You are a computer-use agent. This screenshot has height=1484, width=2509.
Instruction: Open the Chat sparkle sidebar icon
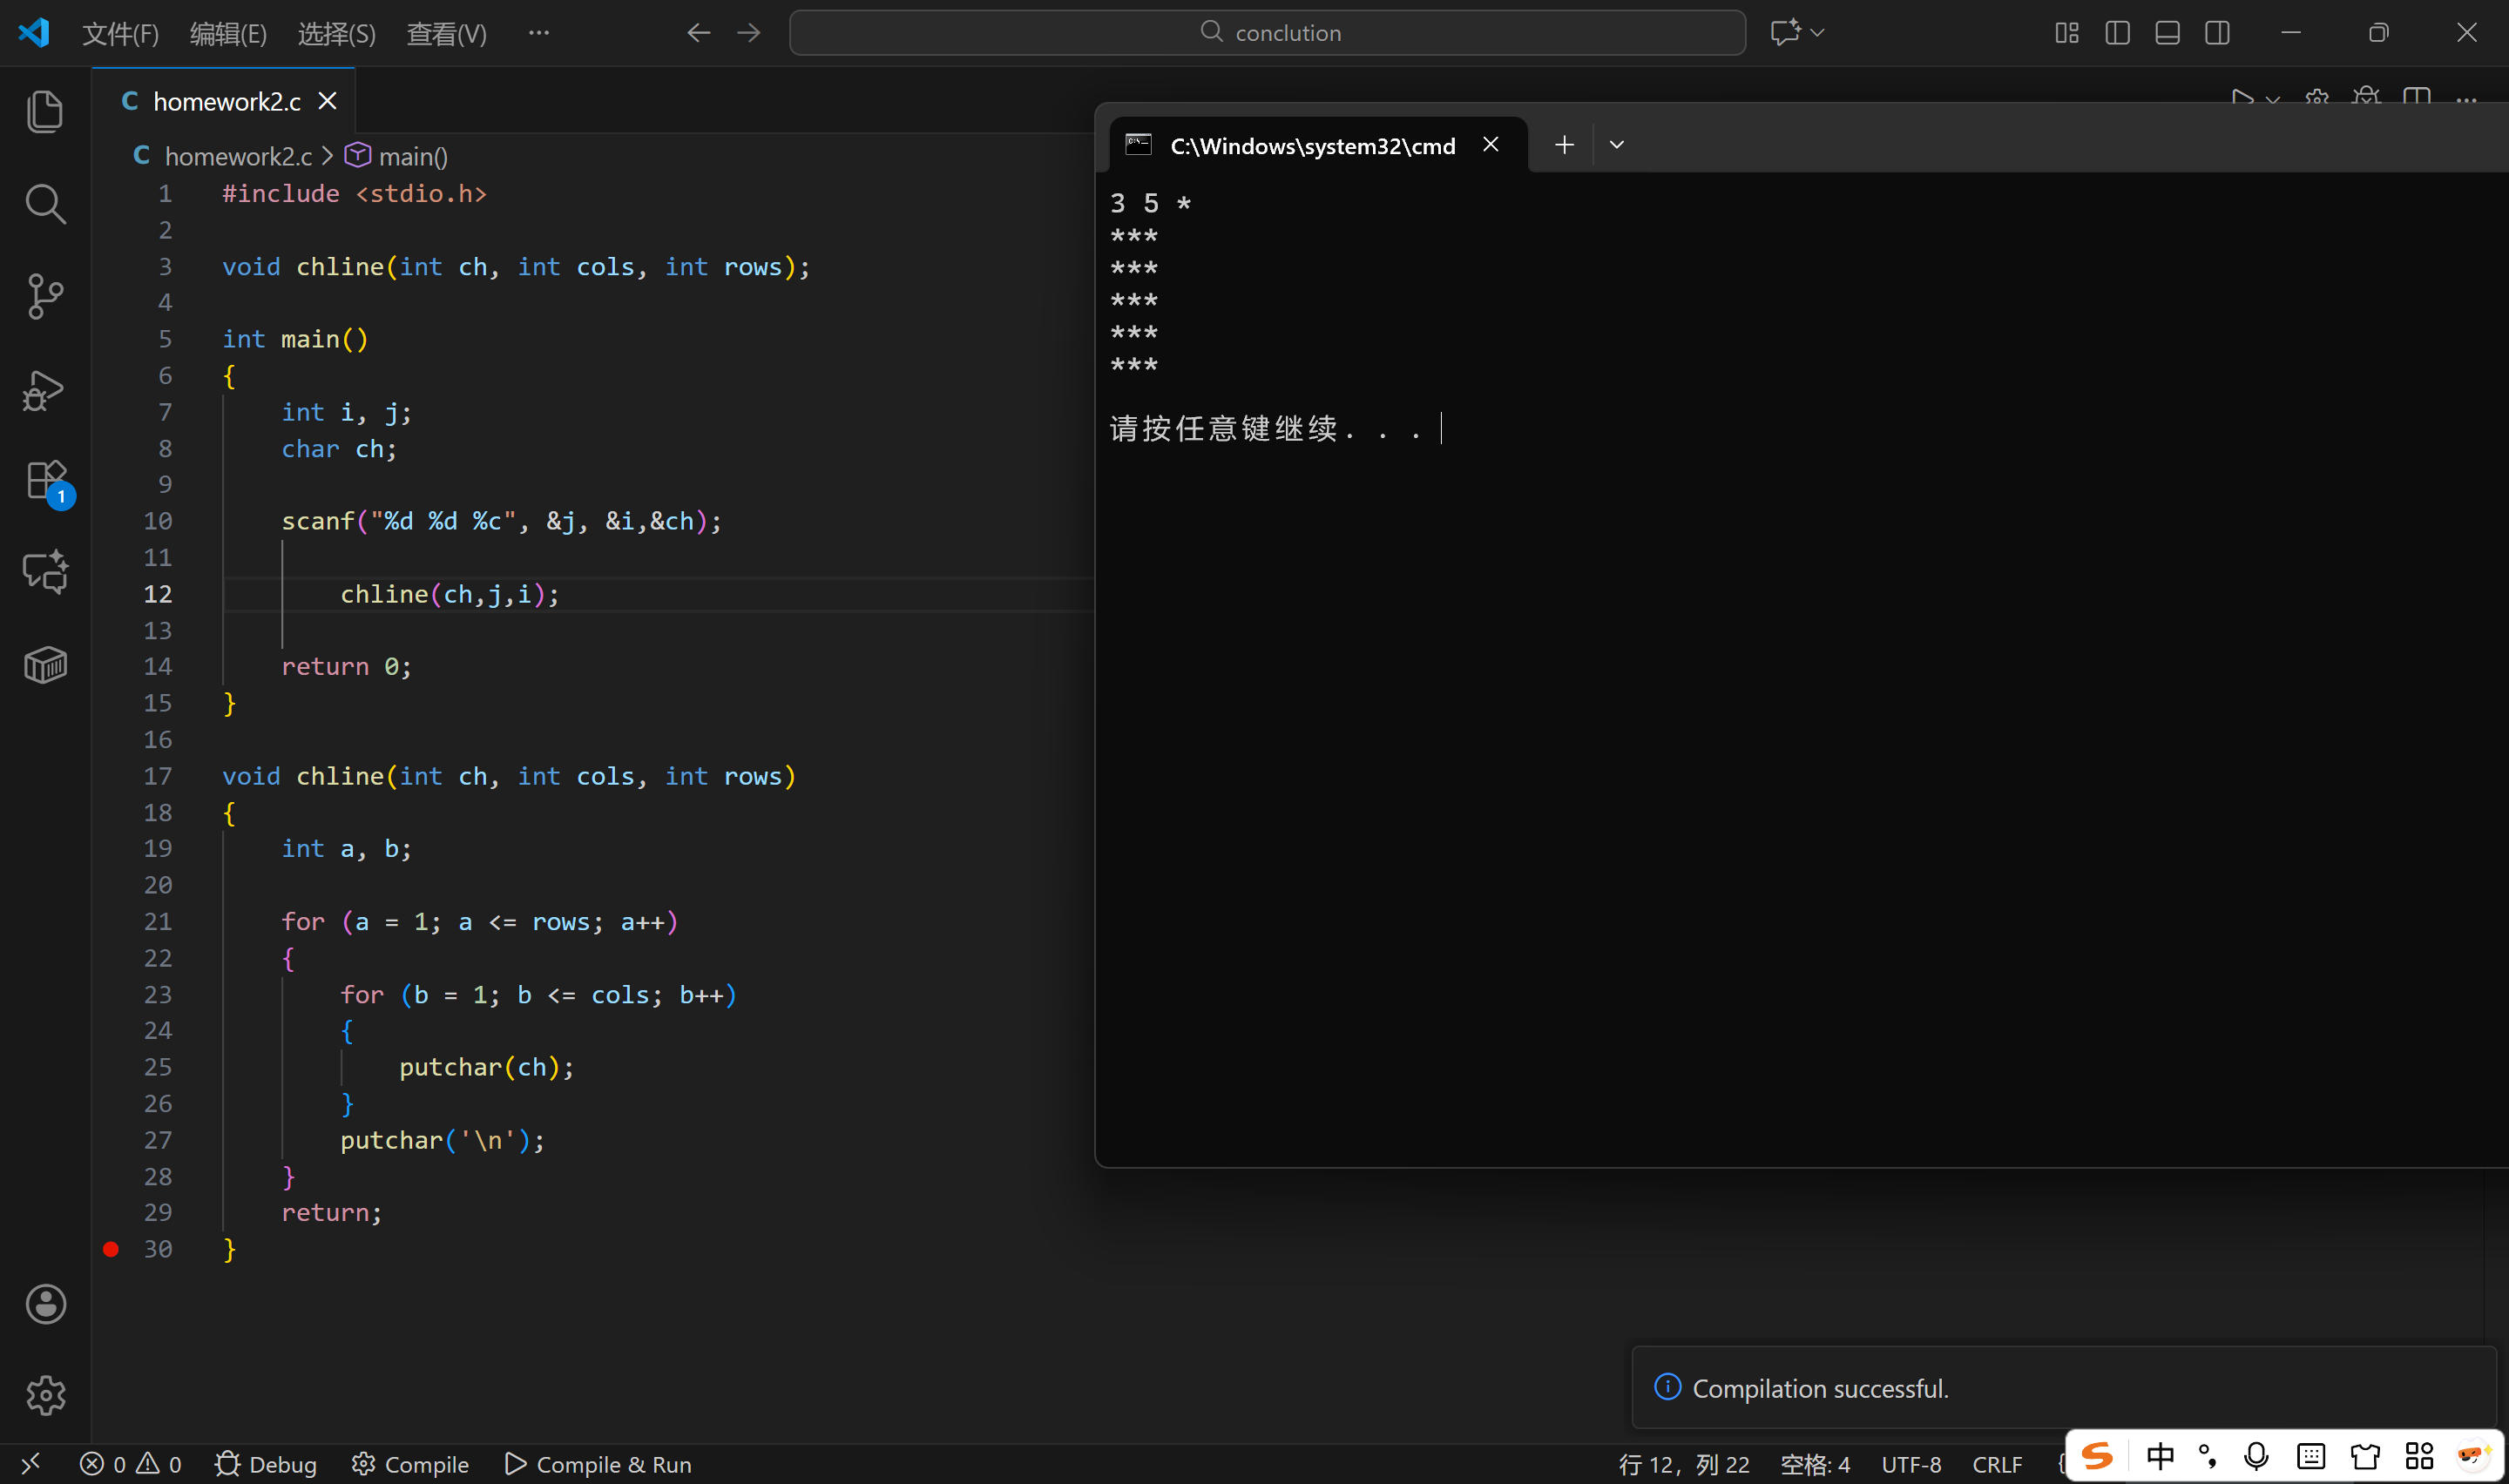tap(45, 572)
